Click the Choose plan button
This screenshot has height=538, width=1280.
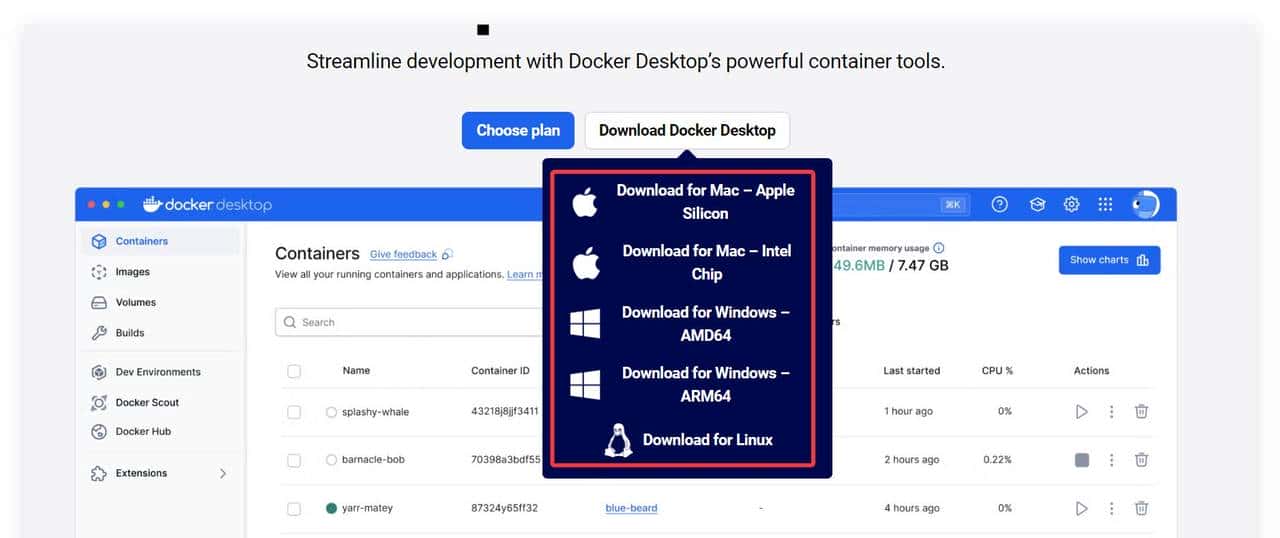point(518,130)
